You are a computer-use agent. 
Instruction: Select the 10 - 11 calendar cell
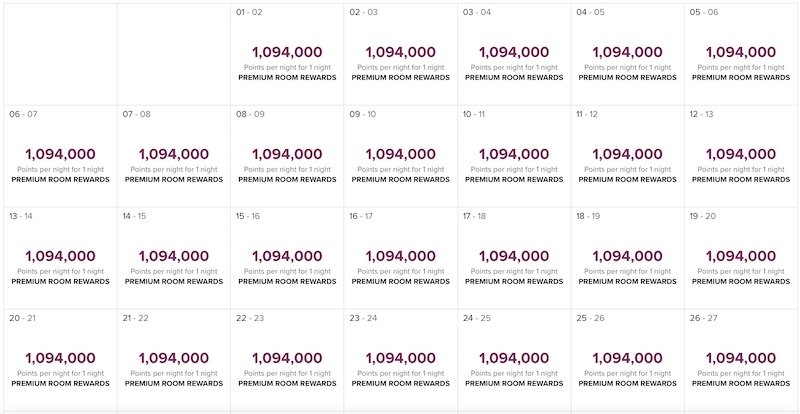point(514,156)
